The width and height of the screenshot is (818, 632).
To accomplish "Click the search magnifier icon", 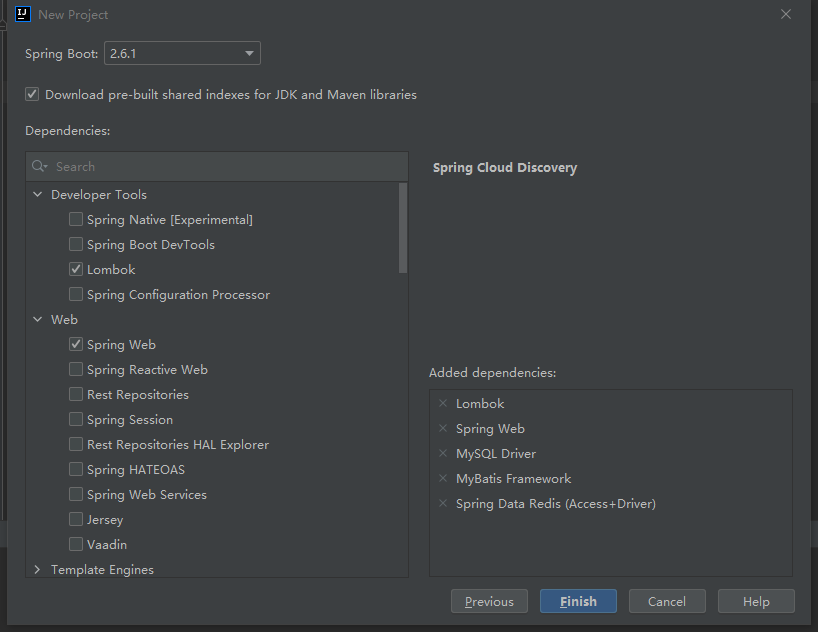I will coord(39,166).
